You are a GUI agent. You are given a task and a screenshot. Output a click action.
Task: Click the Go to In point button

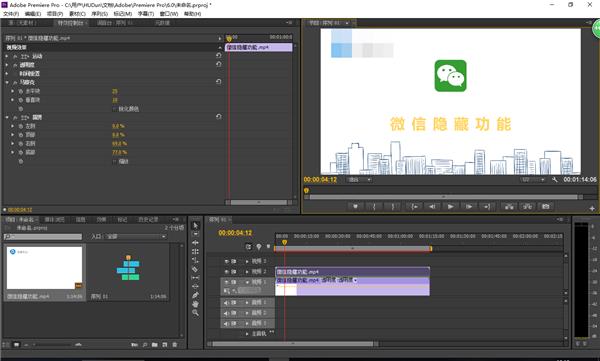point(414,206)
